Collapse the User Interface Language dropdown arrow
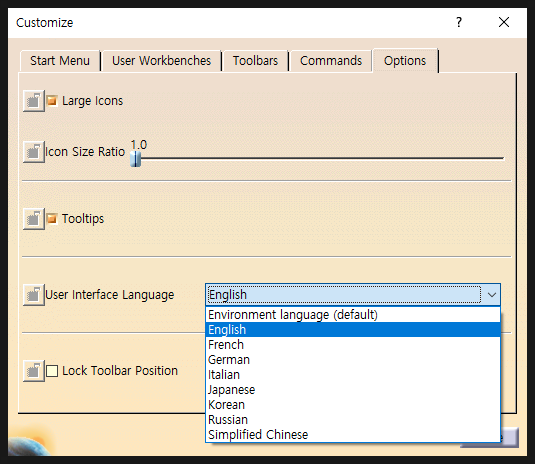Screen dimensions: 535x464 click(x=492, y=295)
